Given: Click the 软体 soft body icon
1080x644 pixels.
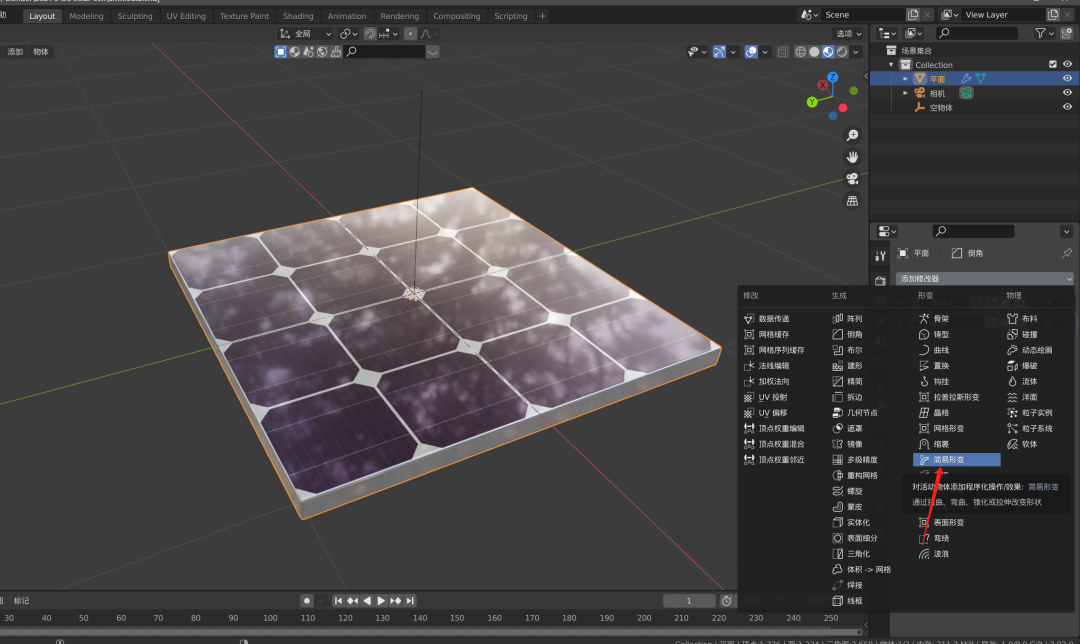Looking at the screenshot, I should coord(1012,444).
